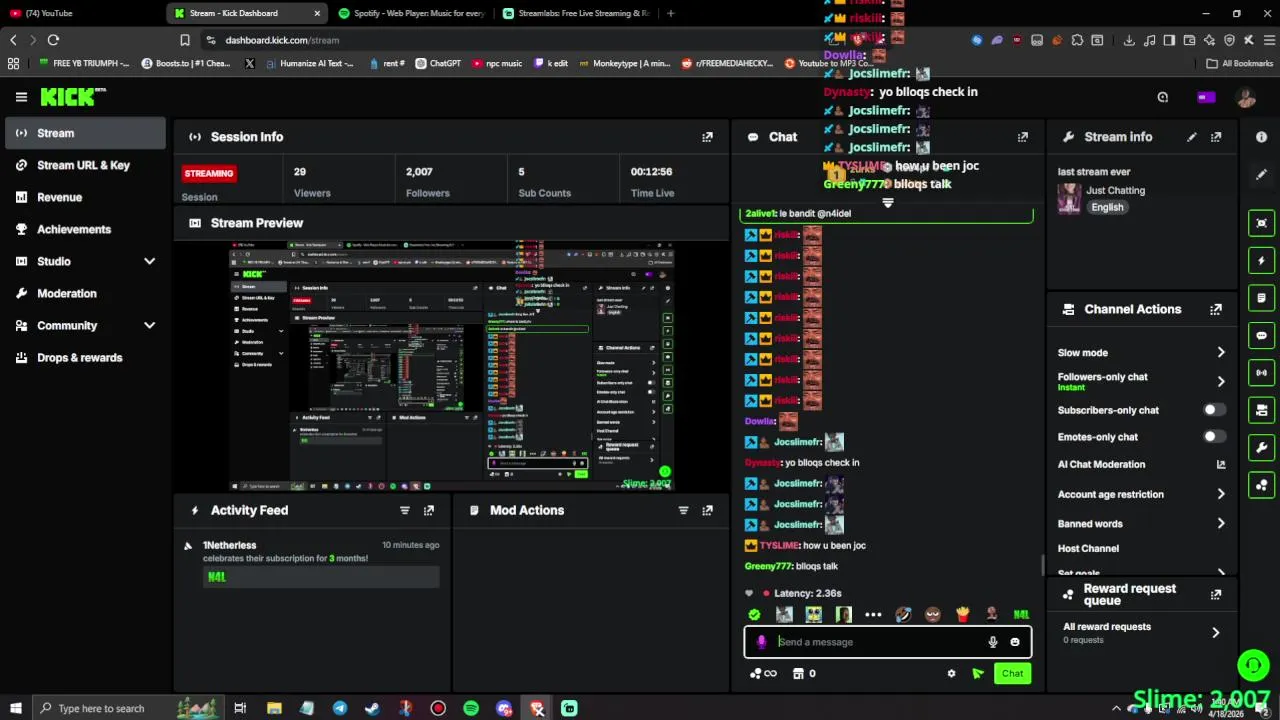Click the Stream Preview thumbnail

tap(451, 365)
